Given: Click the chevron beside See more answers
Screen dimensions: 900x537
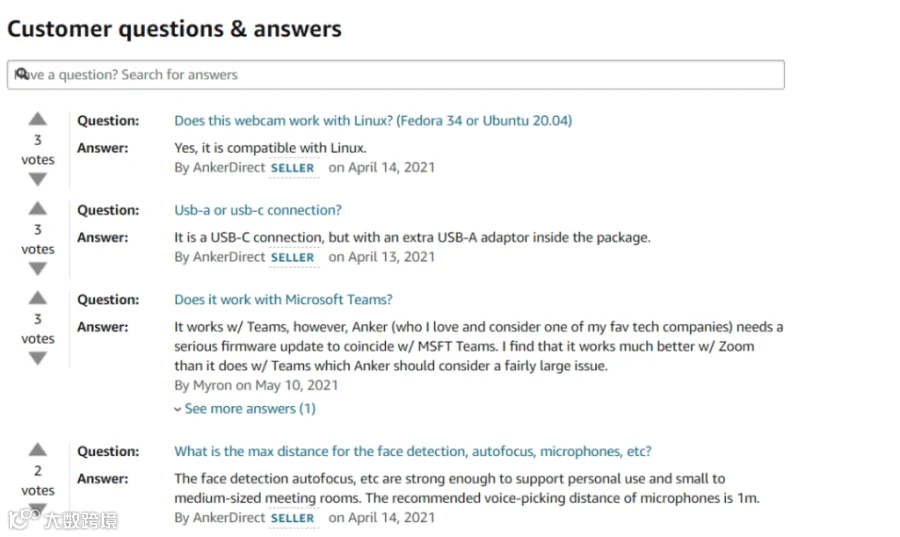Looking at the screenshot, I should [178, 409].
